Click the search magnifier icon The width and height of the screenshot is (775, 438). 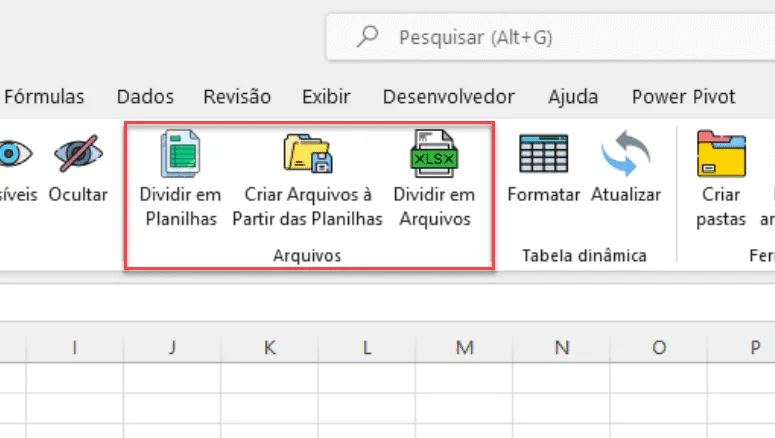point(368,37)
